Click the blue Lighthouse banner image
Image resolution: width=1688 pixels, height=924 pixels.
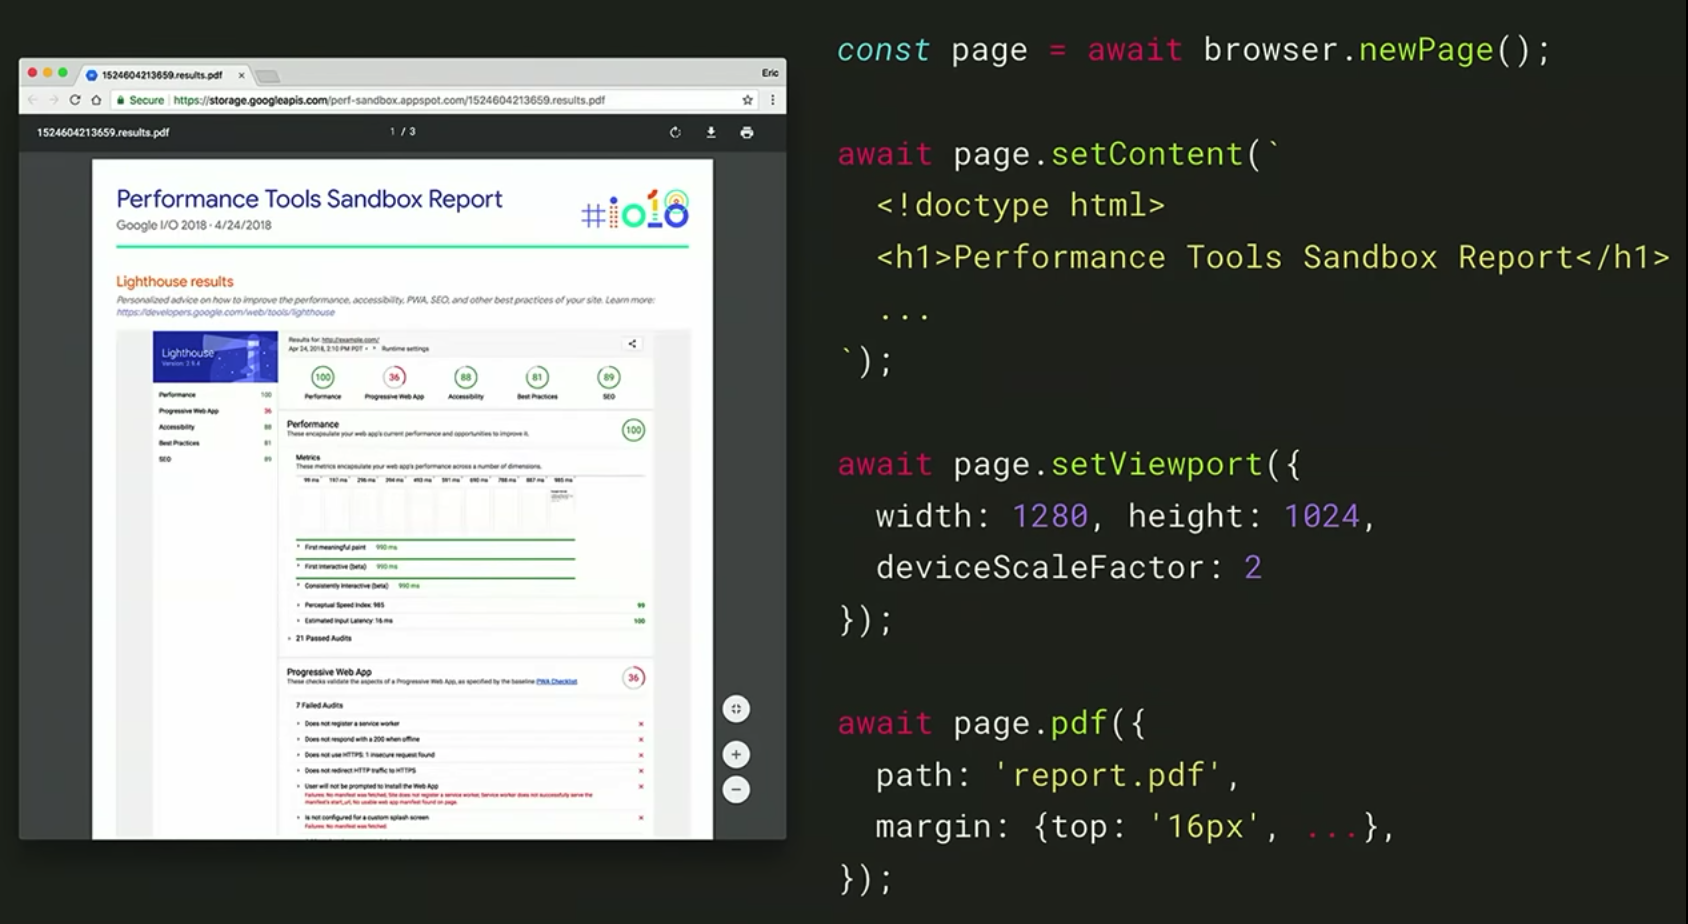215,357
